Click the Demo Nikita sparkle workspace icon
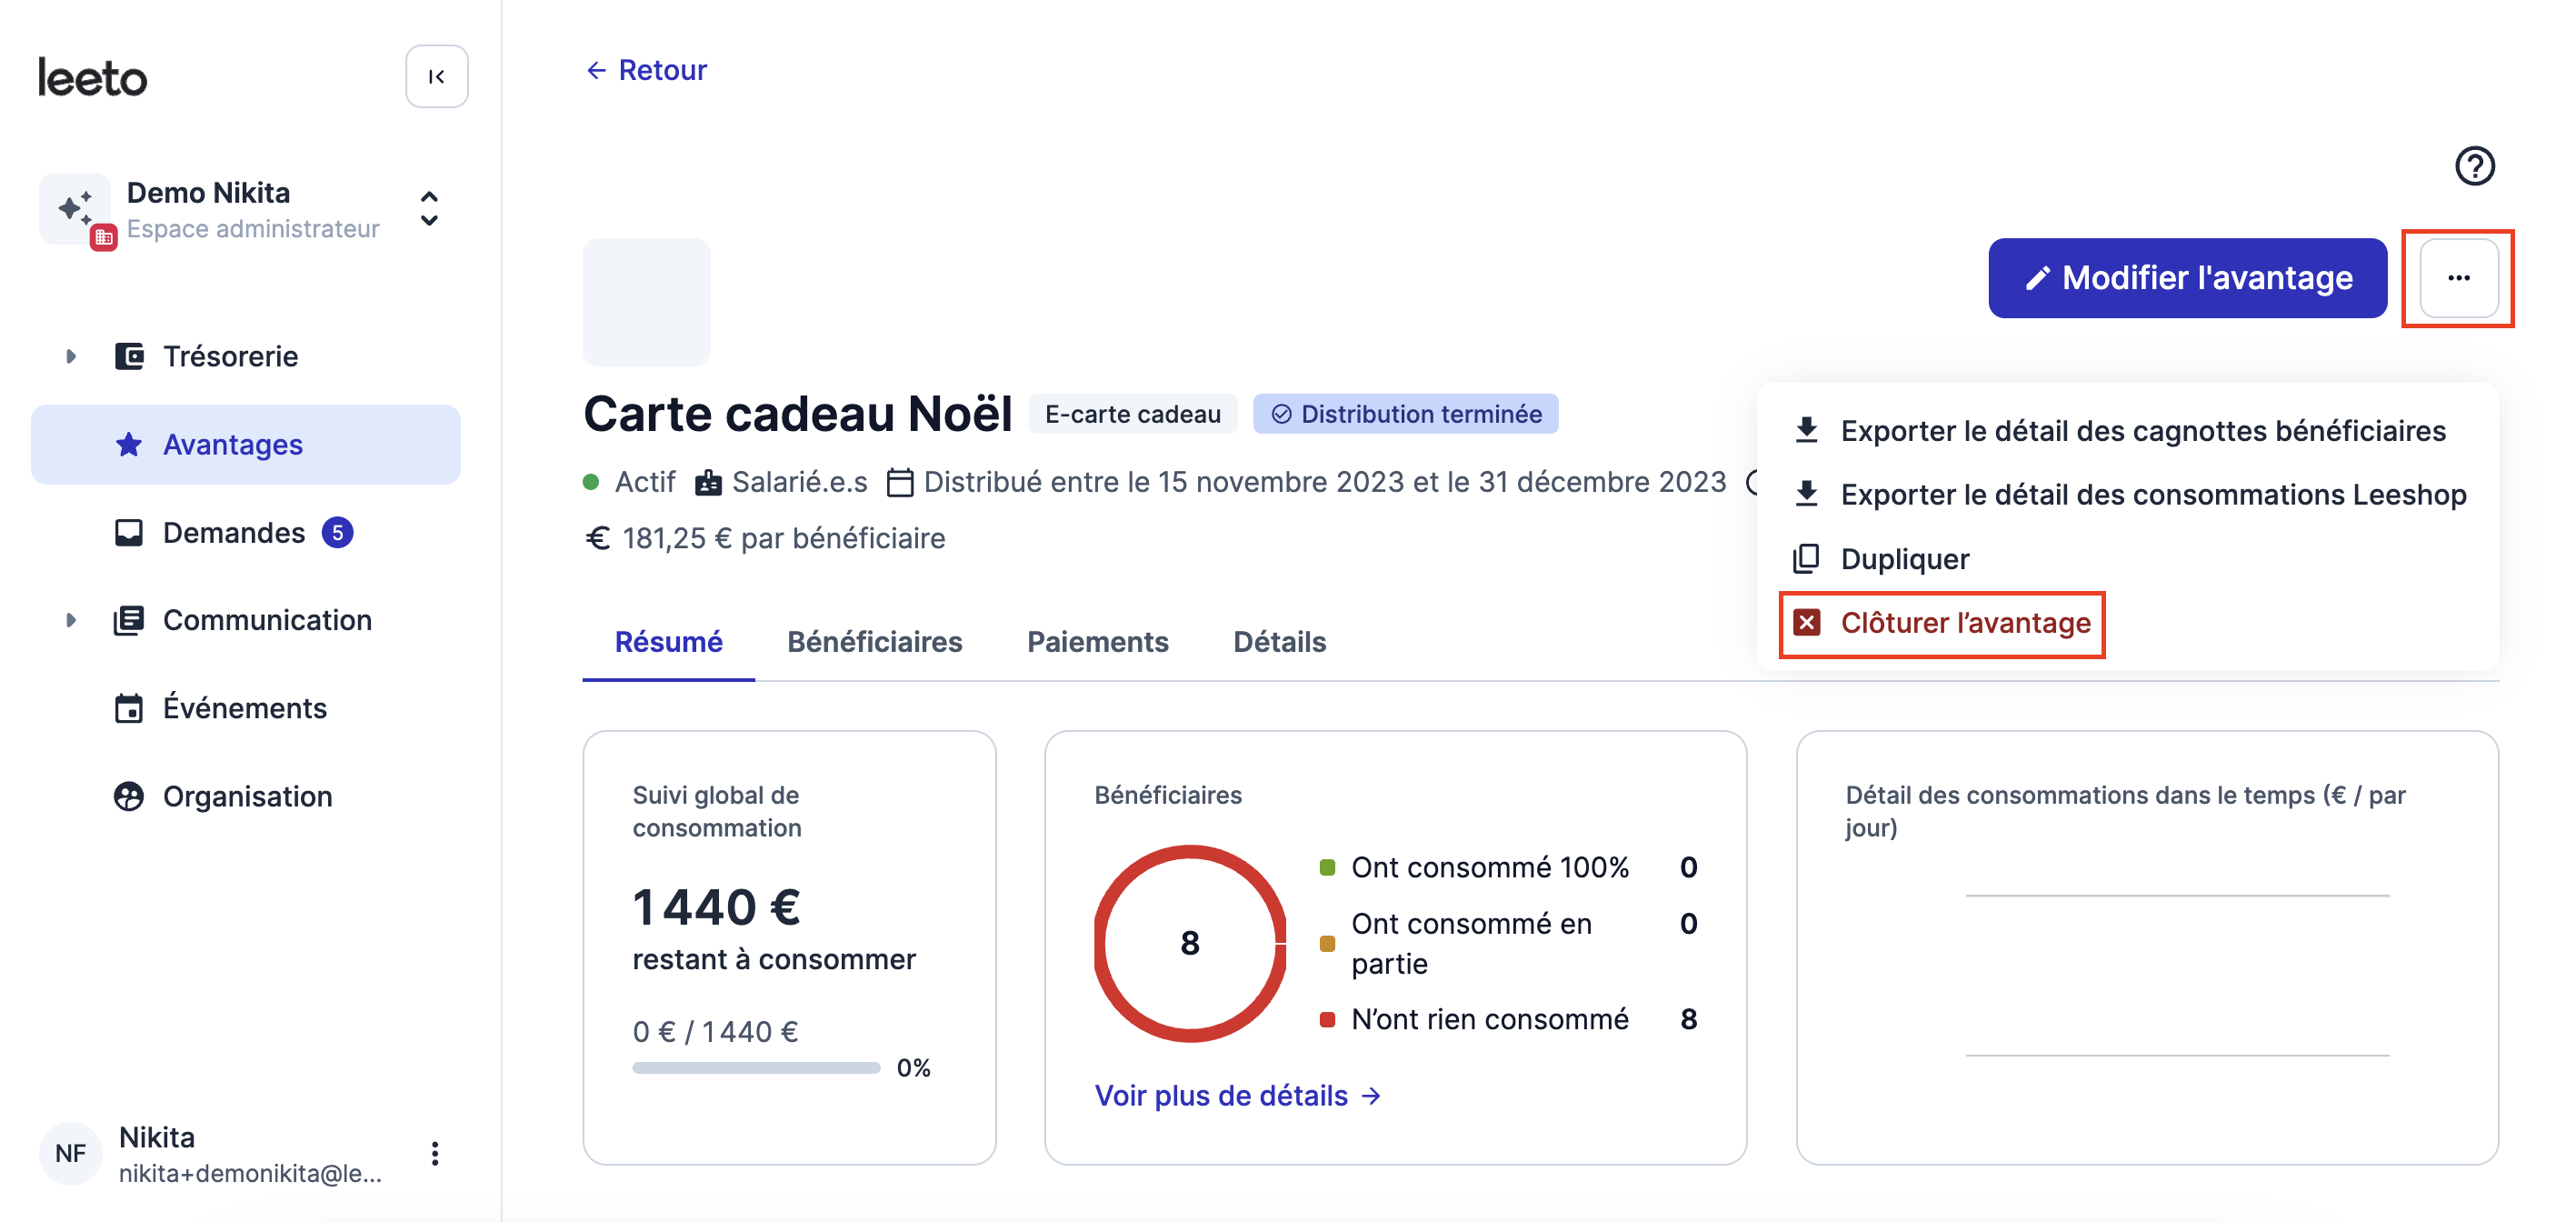 pos(74,208)
